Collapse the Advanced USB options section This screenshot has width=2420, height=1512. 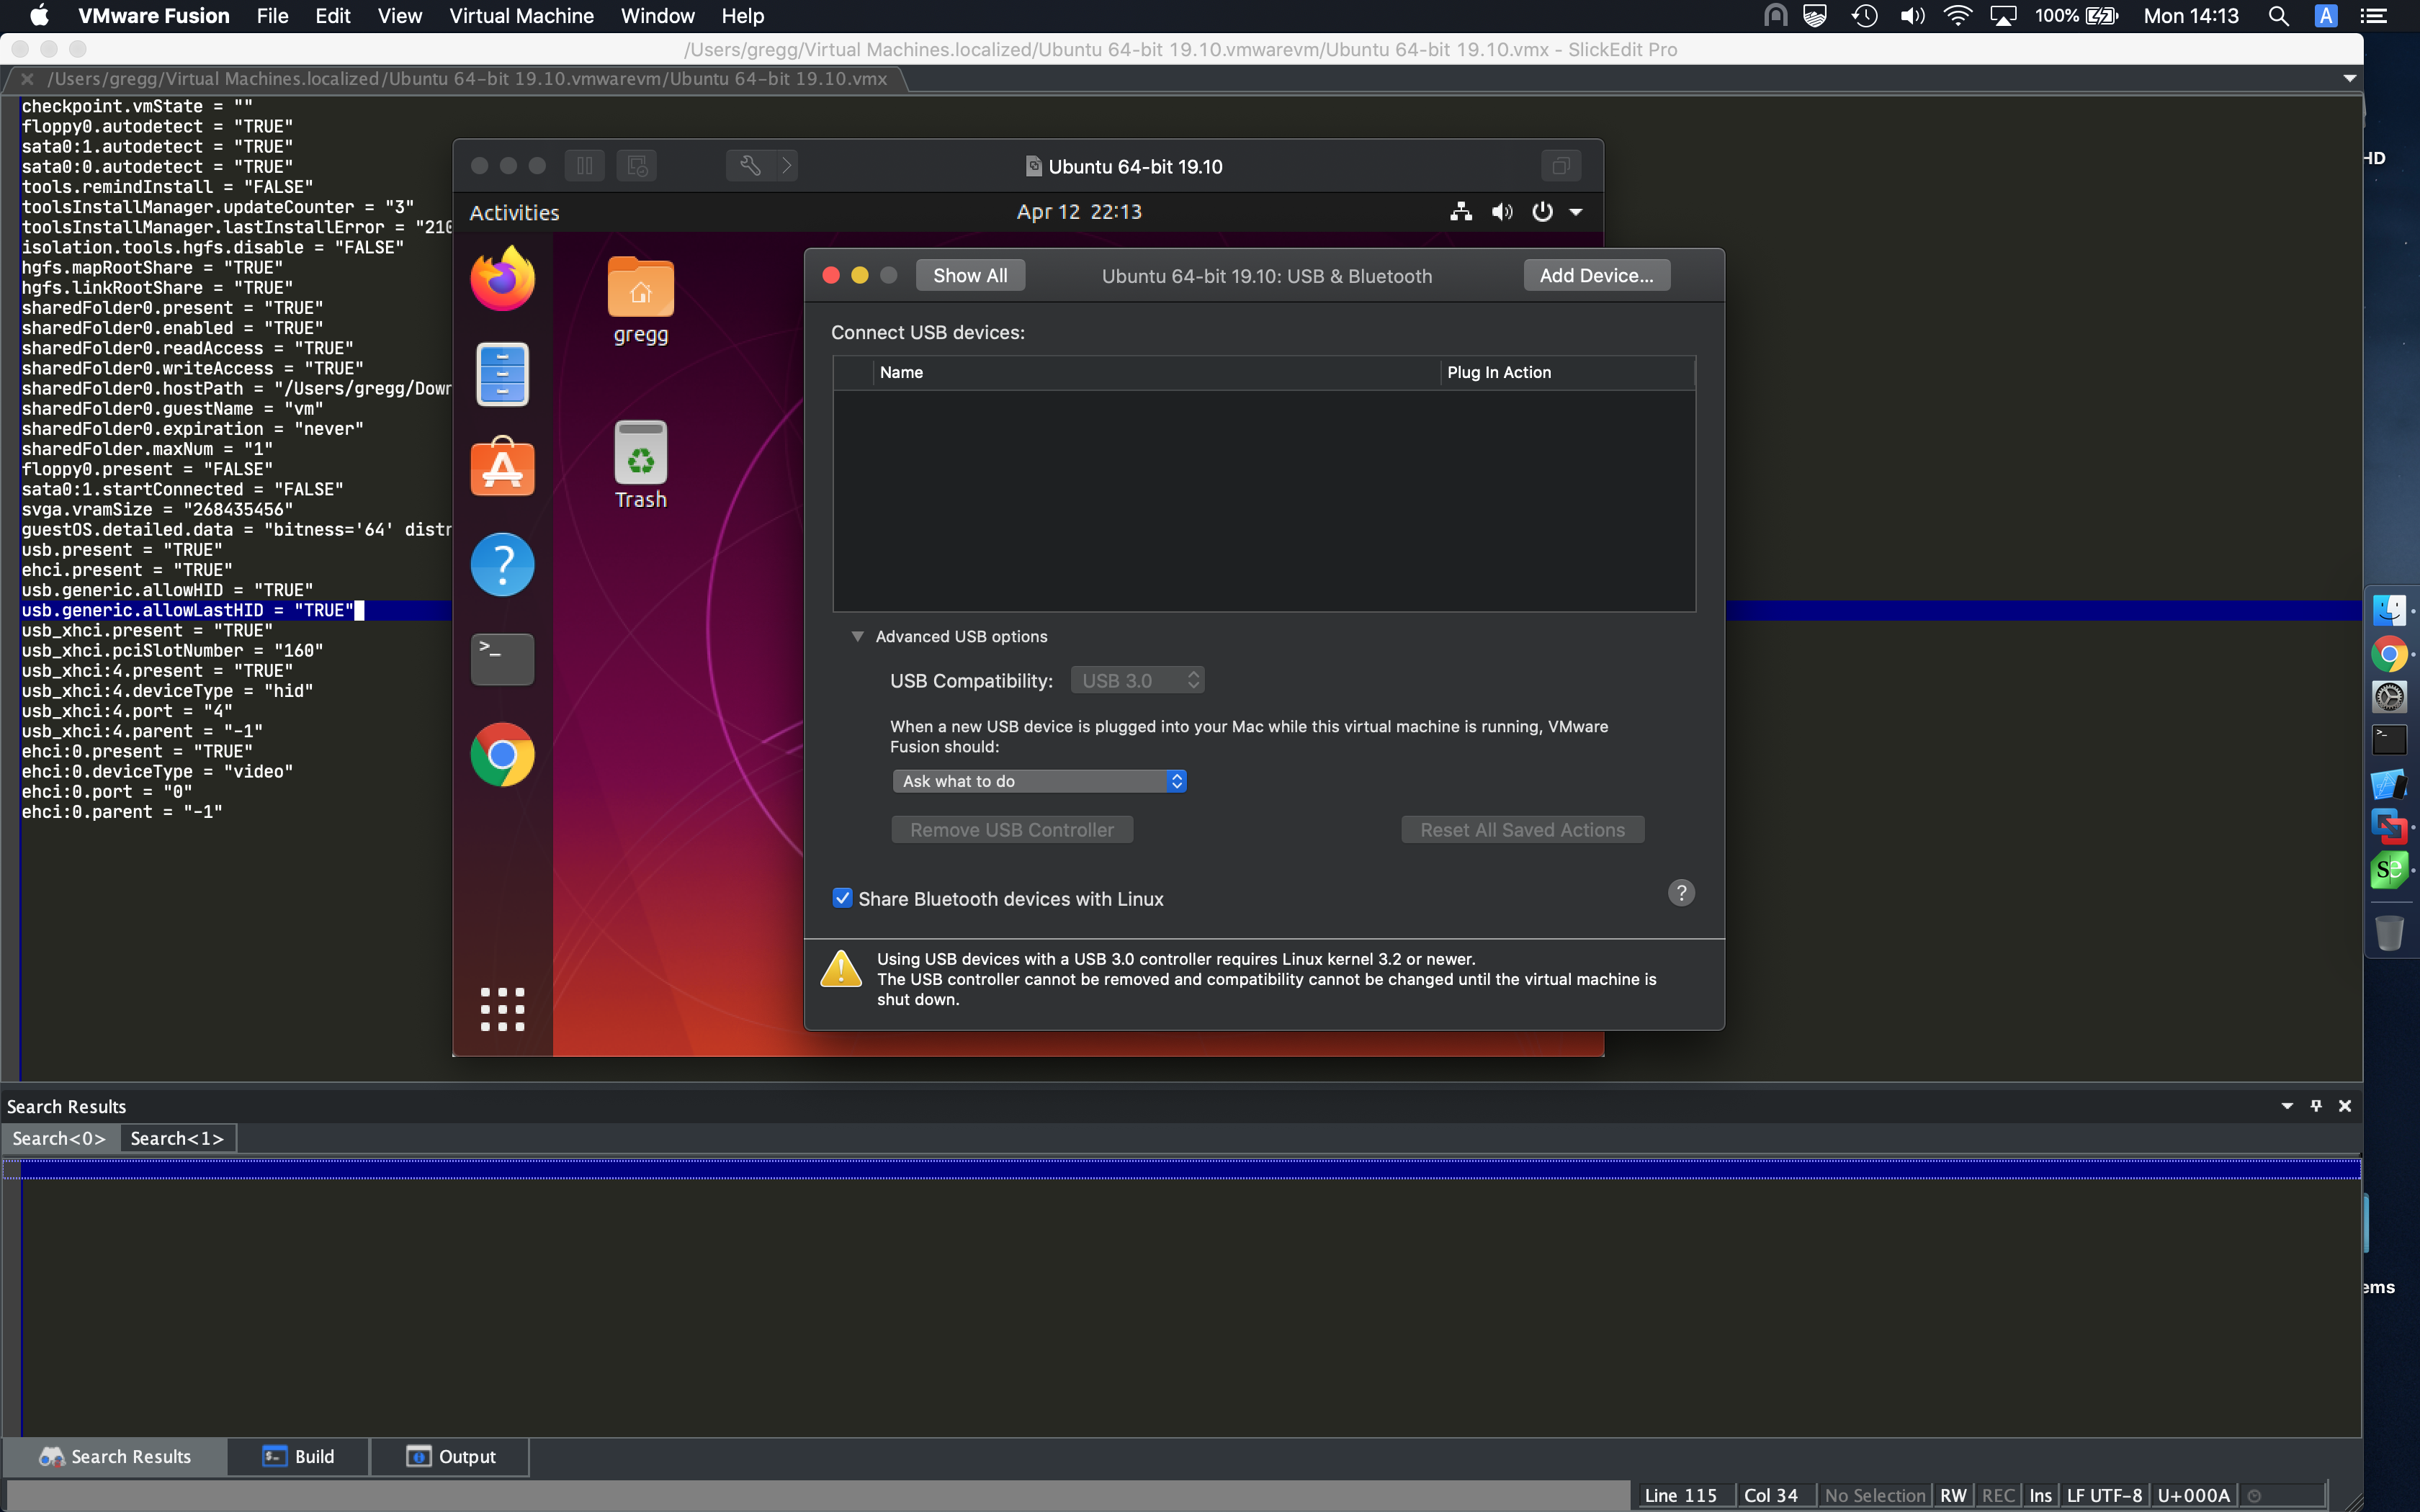pyautogui.click(x=857, y=636)
